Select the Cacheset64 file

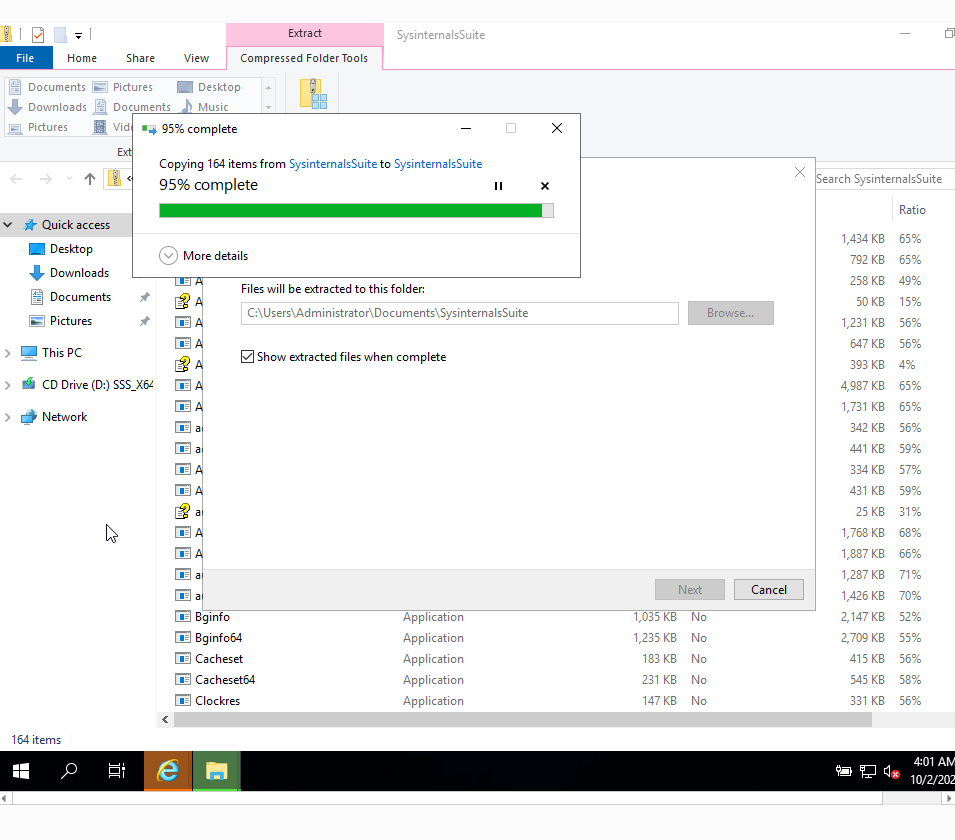[x=225, y=680]
